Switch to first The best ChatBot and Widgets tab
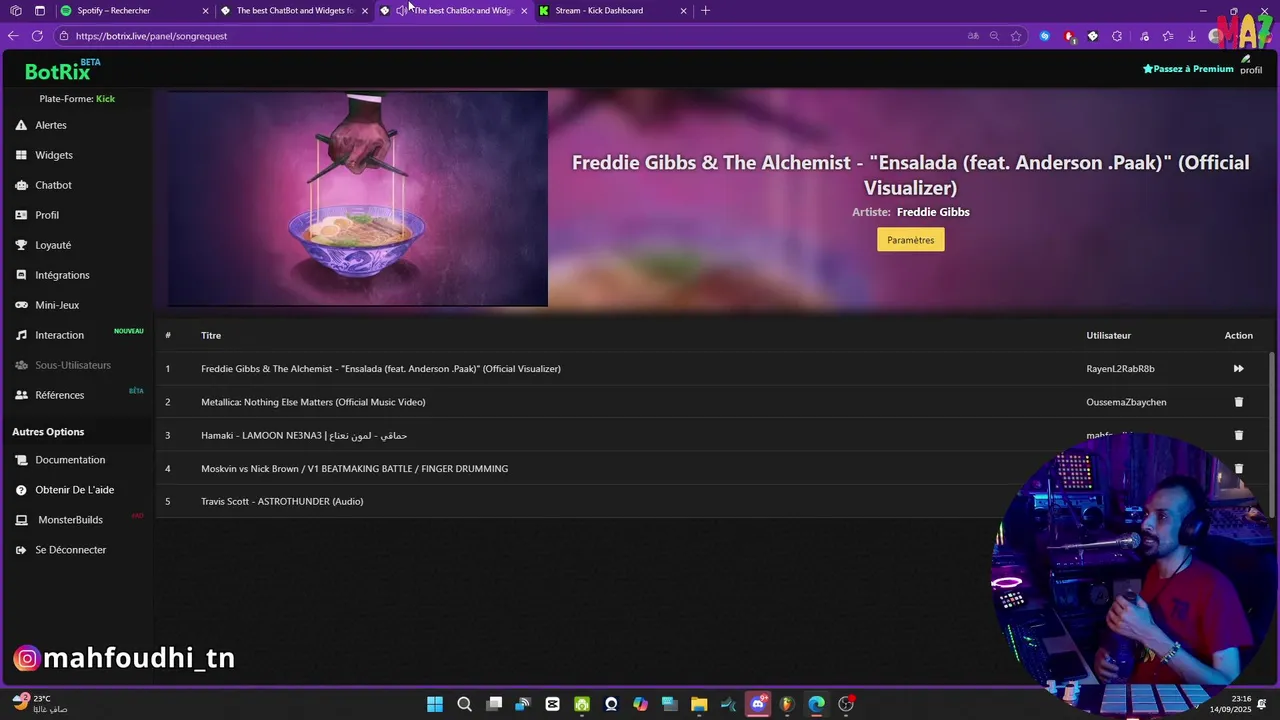Screen dimensions: 1280x720 pyautogui.click(x=295, y=11)
